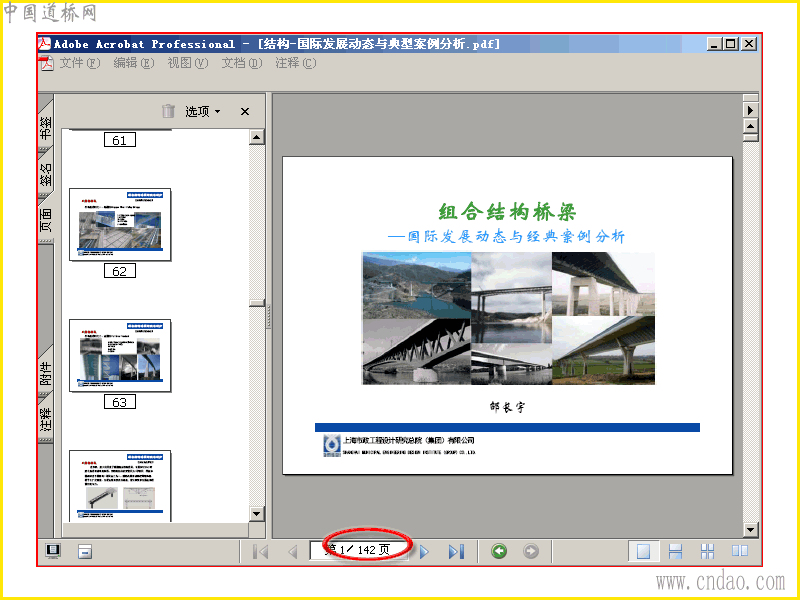
Task: Open the 选项 dropdown in pages panel
Action: point(203,111)
